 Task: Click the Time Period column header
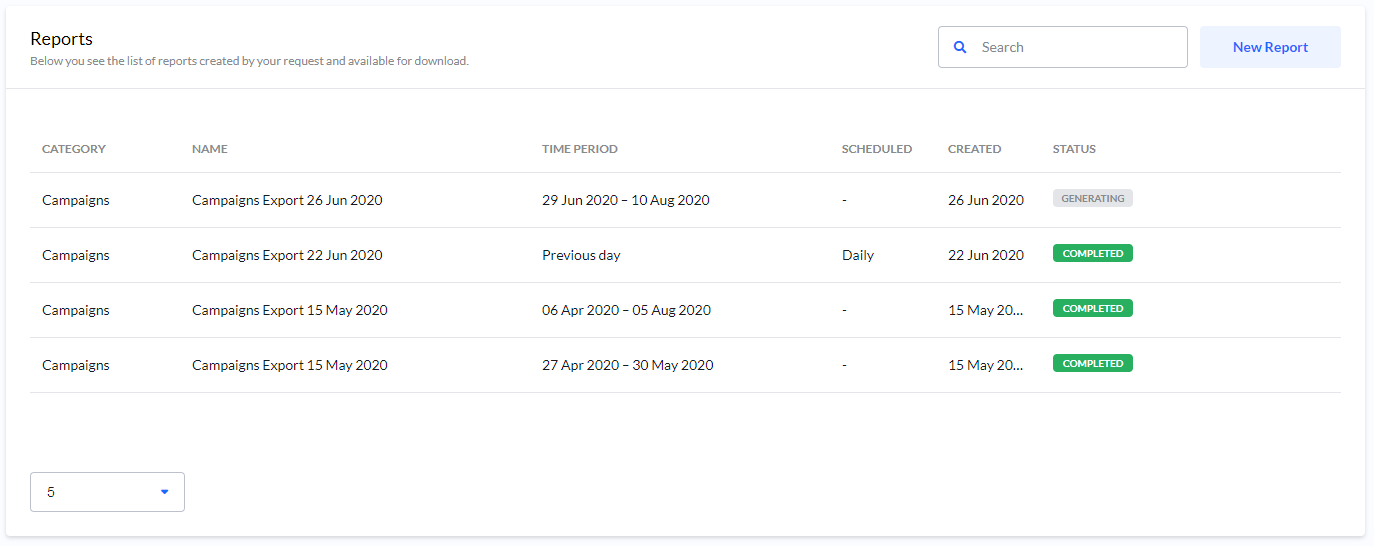[580, 149]
